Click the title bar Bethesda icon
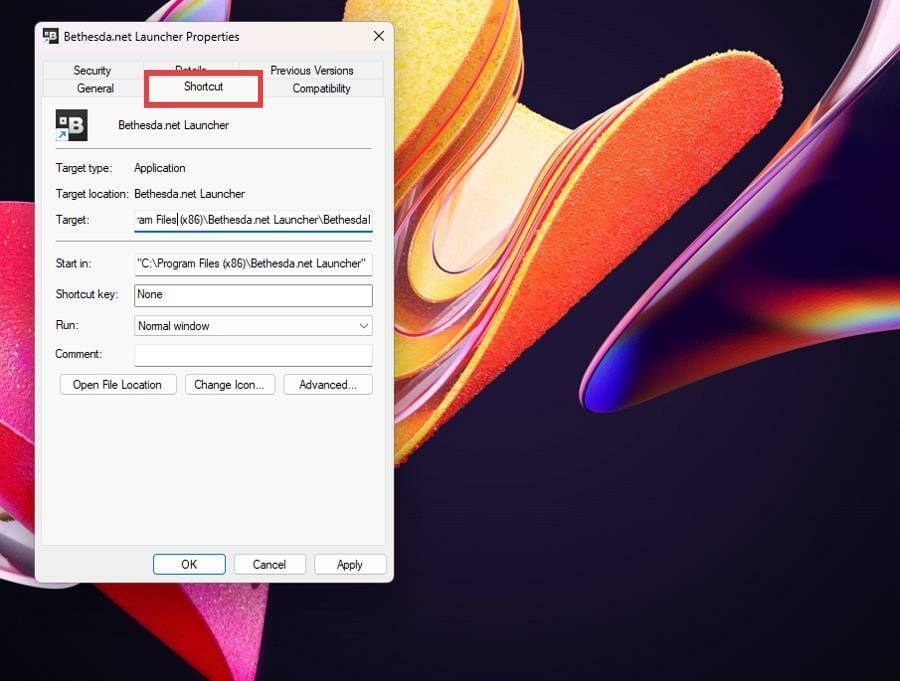Screen dimensions: 900x681 click(51, 36)
